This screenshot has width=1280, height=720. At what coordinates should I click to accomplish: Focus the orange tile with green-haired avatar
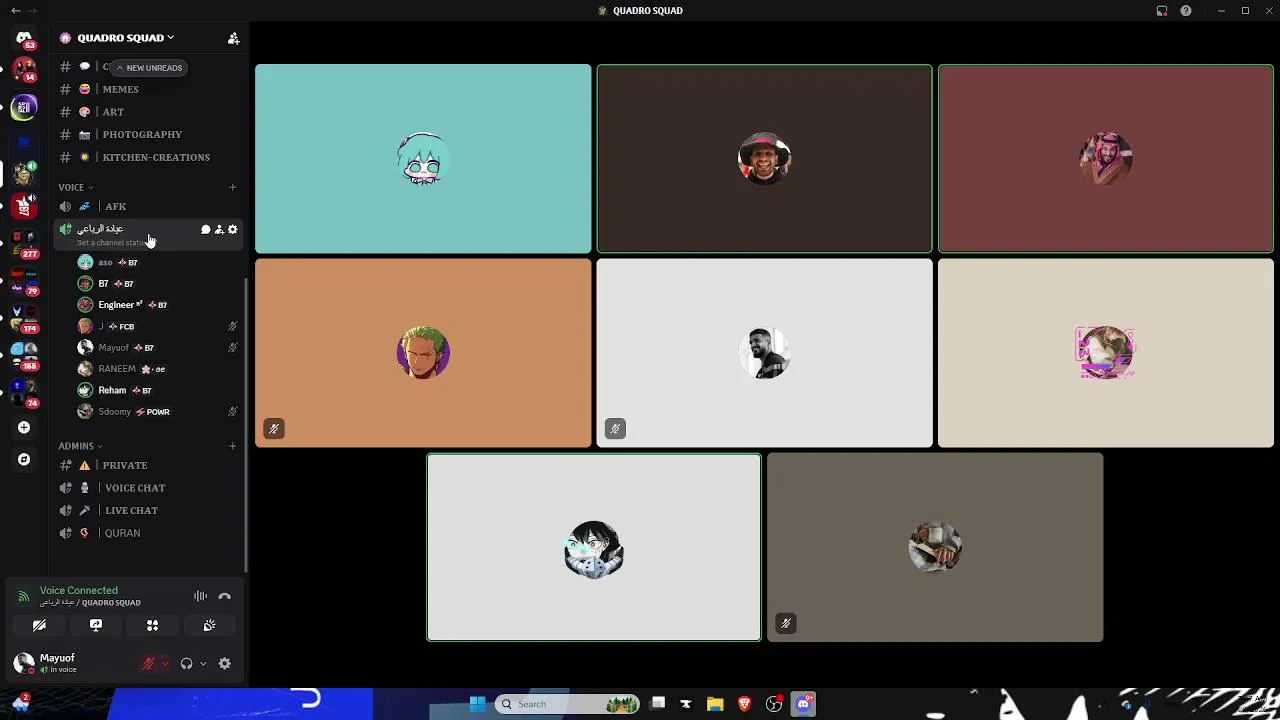pos(423,353)
